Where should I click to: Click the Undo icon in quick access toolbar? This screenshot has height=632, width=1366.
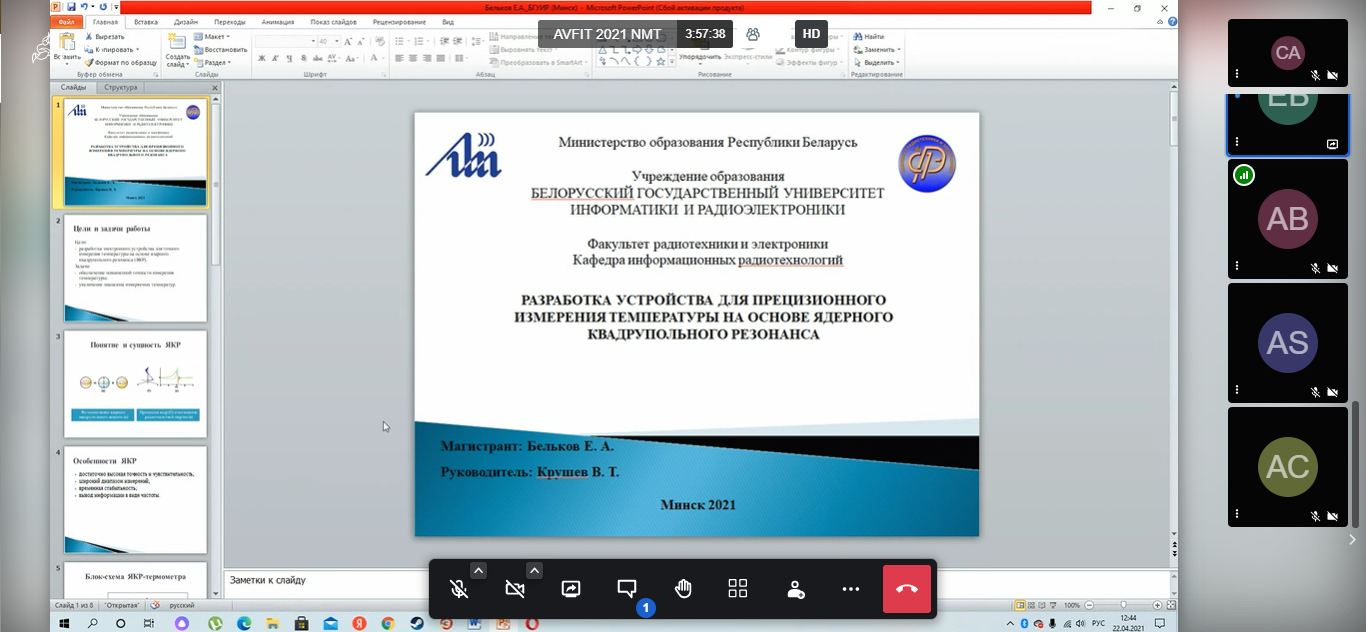[86, 6]
